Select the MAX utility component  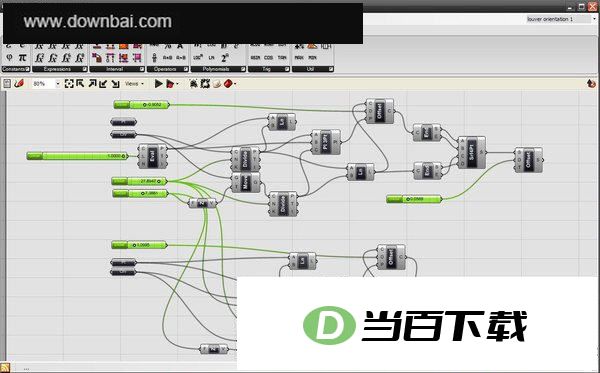299,58
